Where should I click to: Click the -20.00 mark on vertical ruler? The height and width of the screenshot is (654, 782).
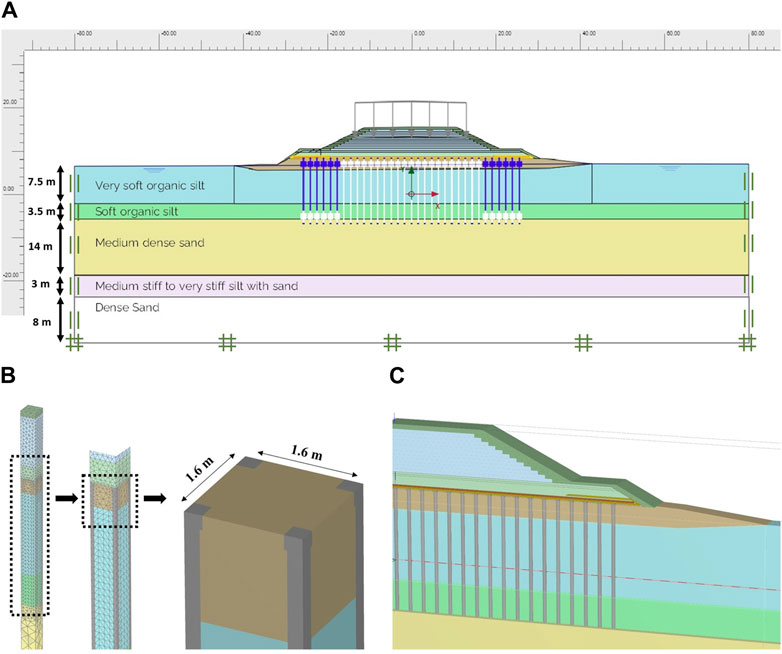coord(10,275)
